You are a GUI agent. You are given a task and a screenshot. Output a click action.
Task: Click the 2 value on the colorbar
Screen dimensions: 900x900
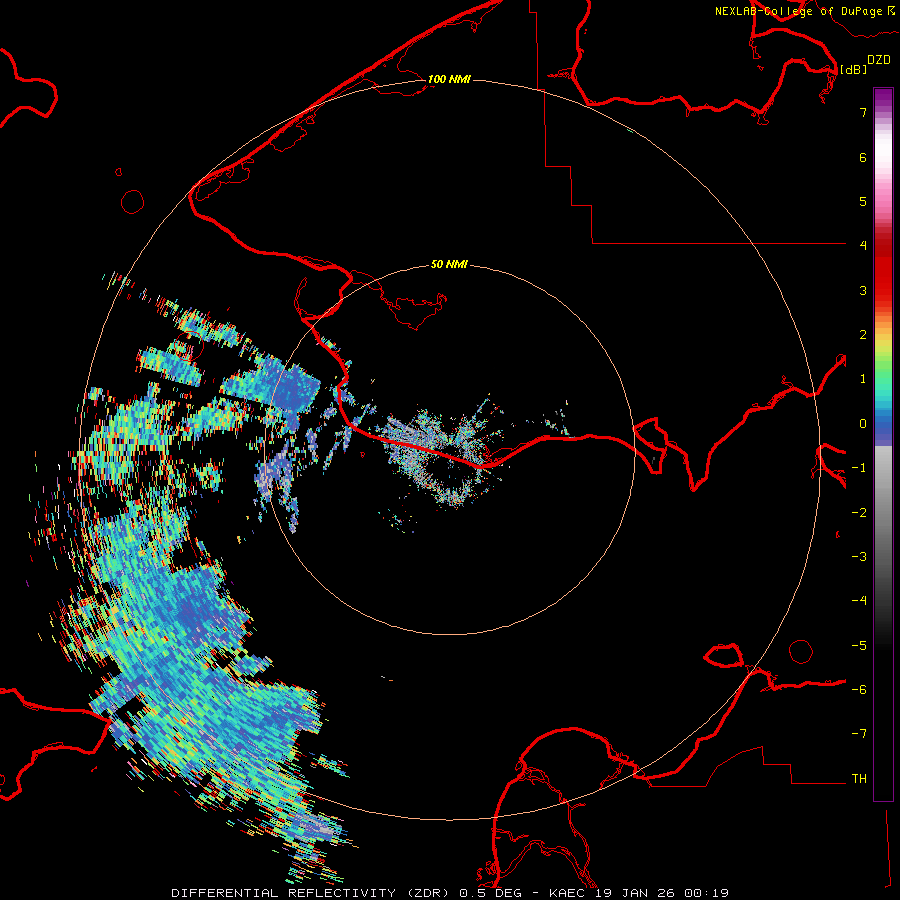pyautogui.click(x=863, y=335)
